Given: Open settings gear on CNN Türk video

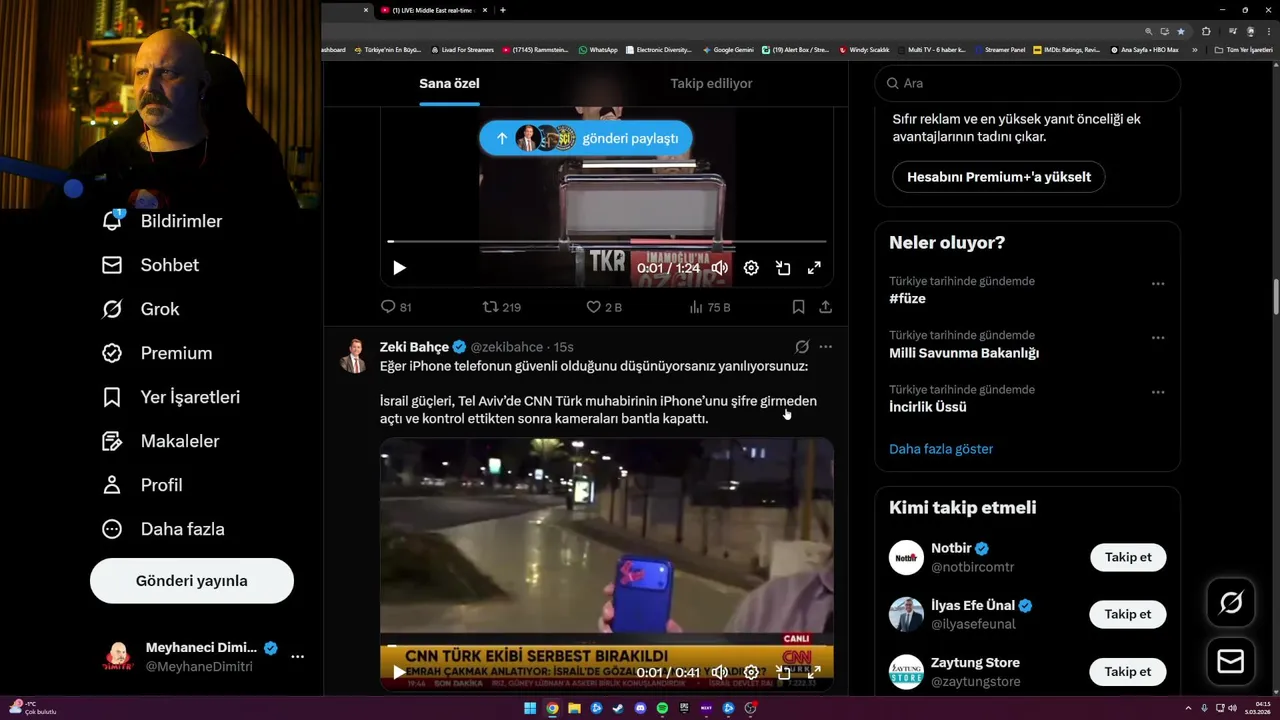Looking at the screenshot, I should coord(751,672).
